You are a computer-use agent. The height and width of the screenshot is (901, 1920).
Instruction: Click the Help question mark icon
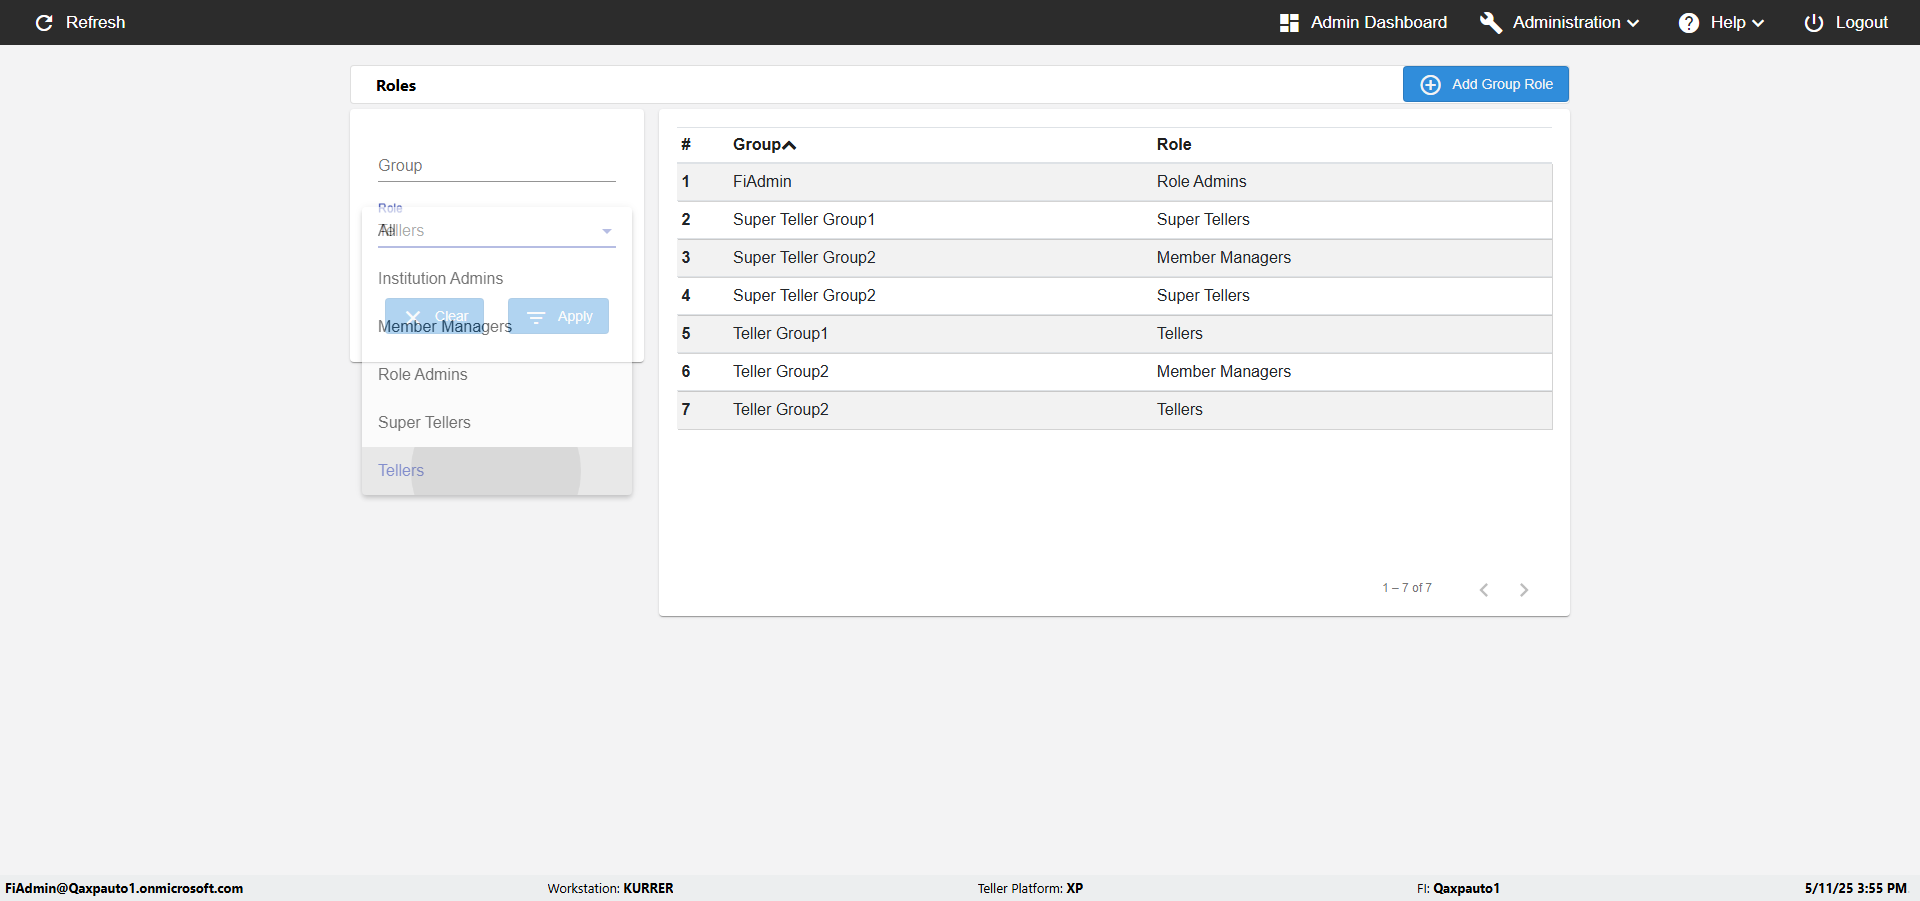click(1689, 22)
